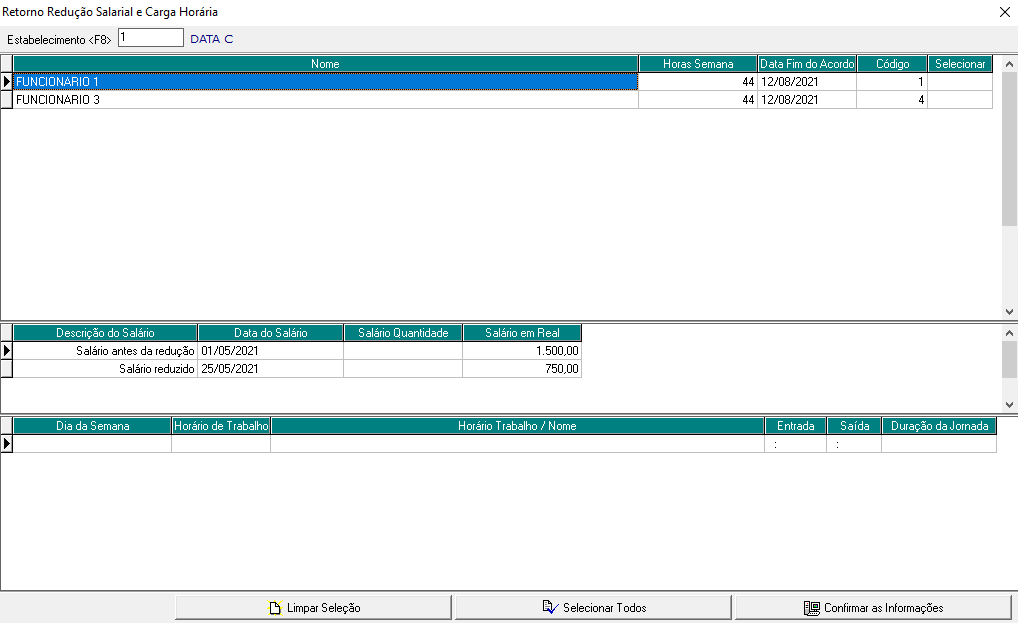Click salary date 25/05/2021

[271, 369]
